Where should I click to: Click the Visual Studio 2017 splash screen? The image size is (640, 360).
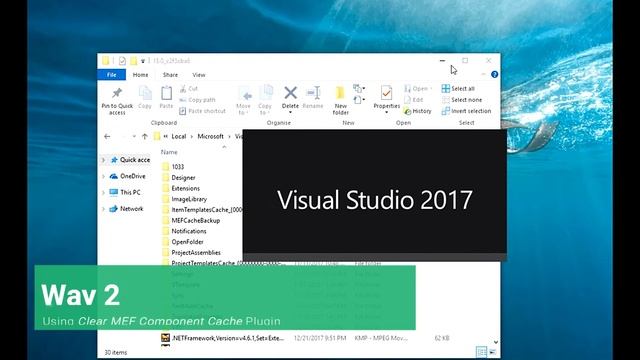click(375, 195)
